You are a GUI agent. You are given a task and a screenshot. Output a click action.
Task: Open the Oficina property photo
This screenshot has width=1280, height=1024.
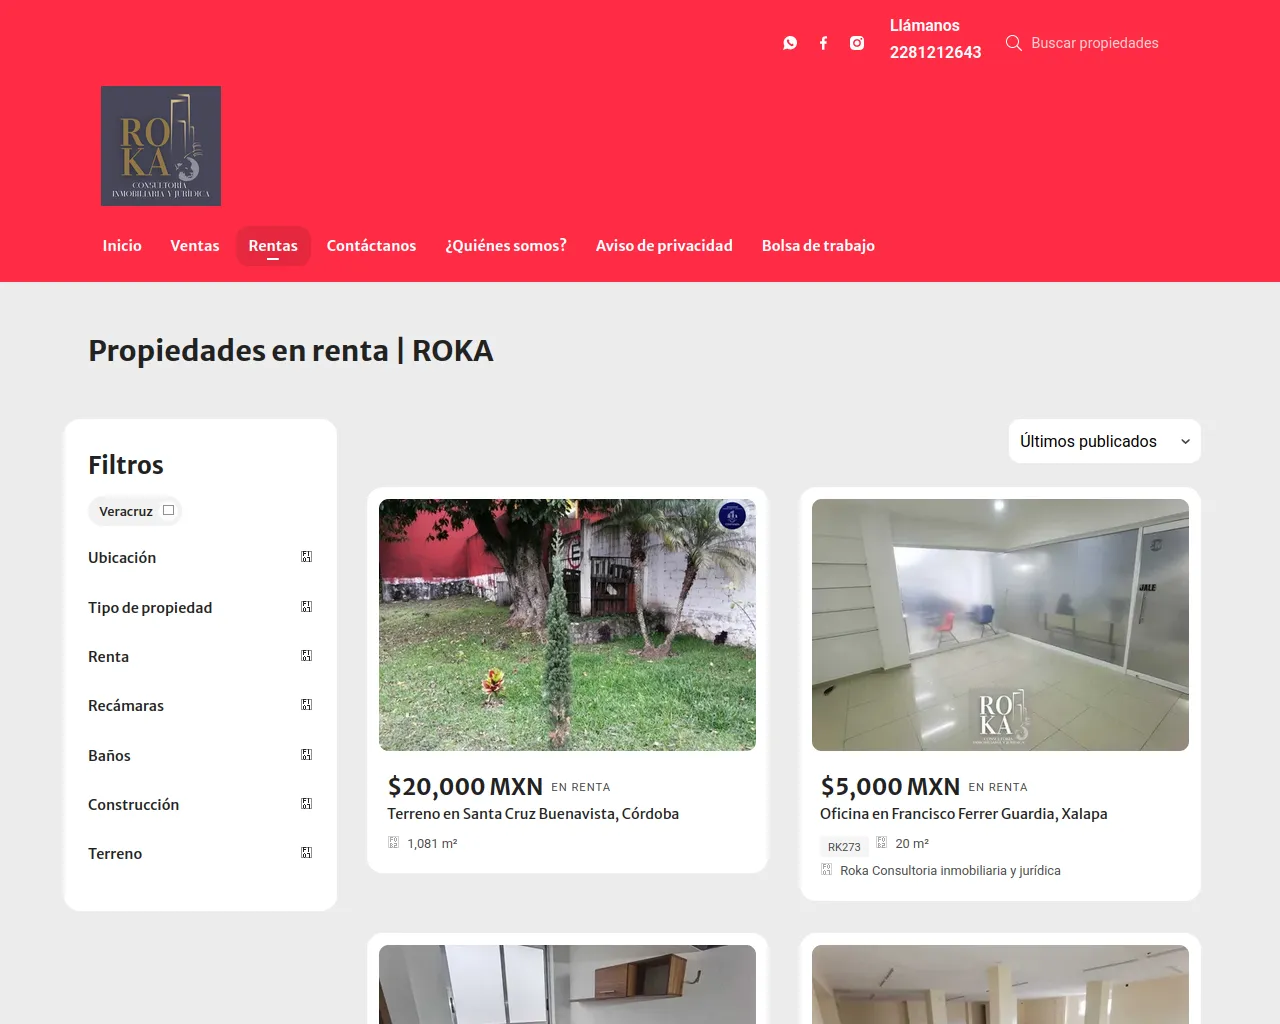[x=1000, y=625]
